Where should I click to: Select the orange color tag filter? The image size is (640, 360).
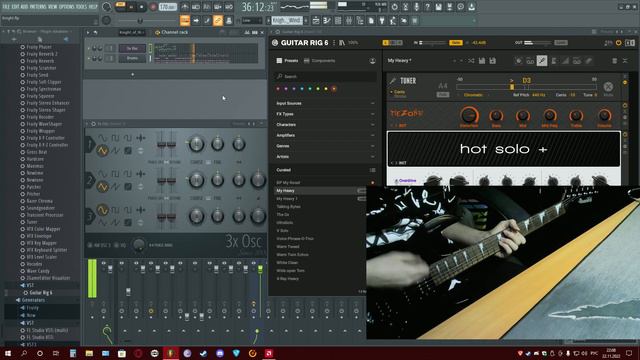click(x=334, y=89)
